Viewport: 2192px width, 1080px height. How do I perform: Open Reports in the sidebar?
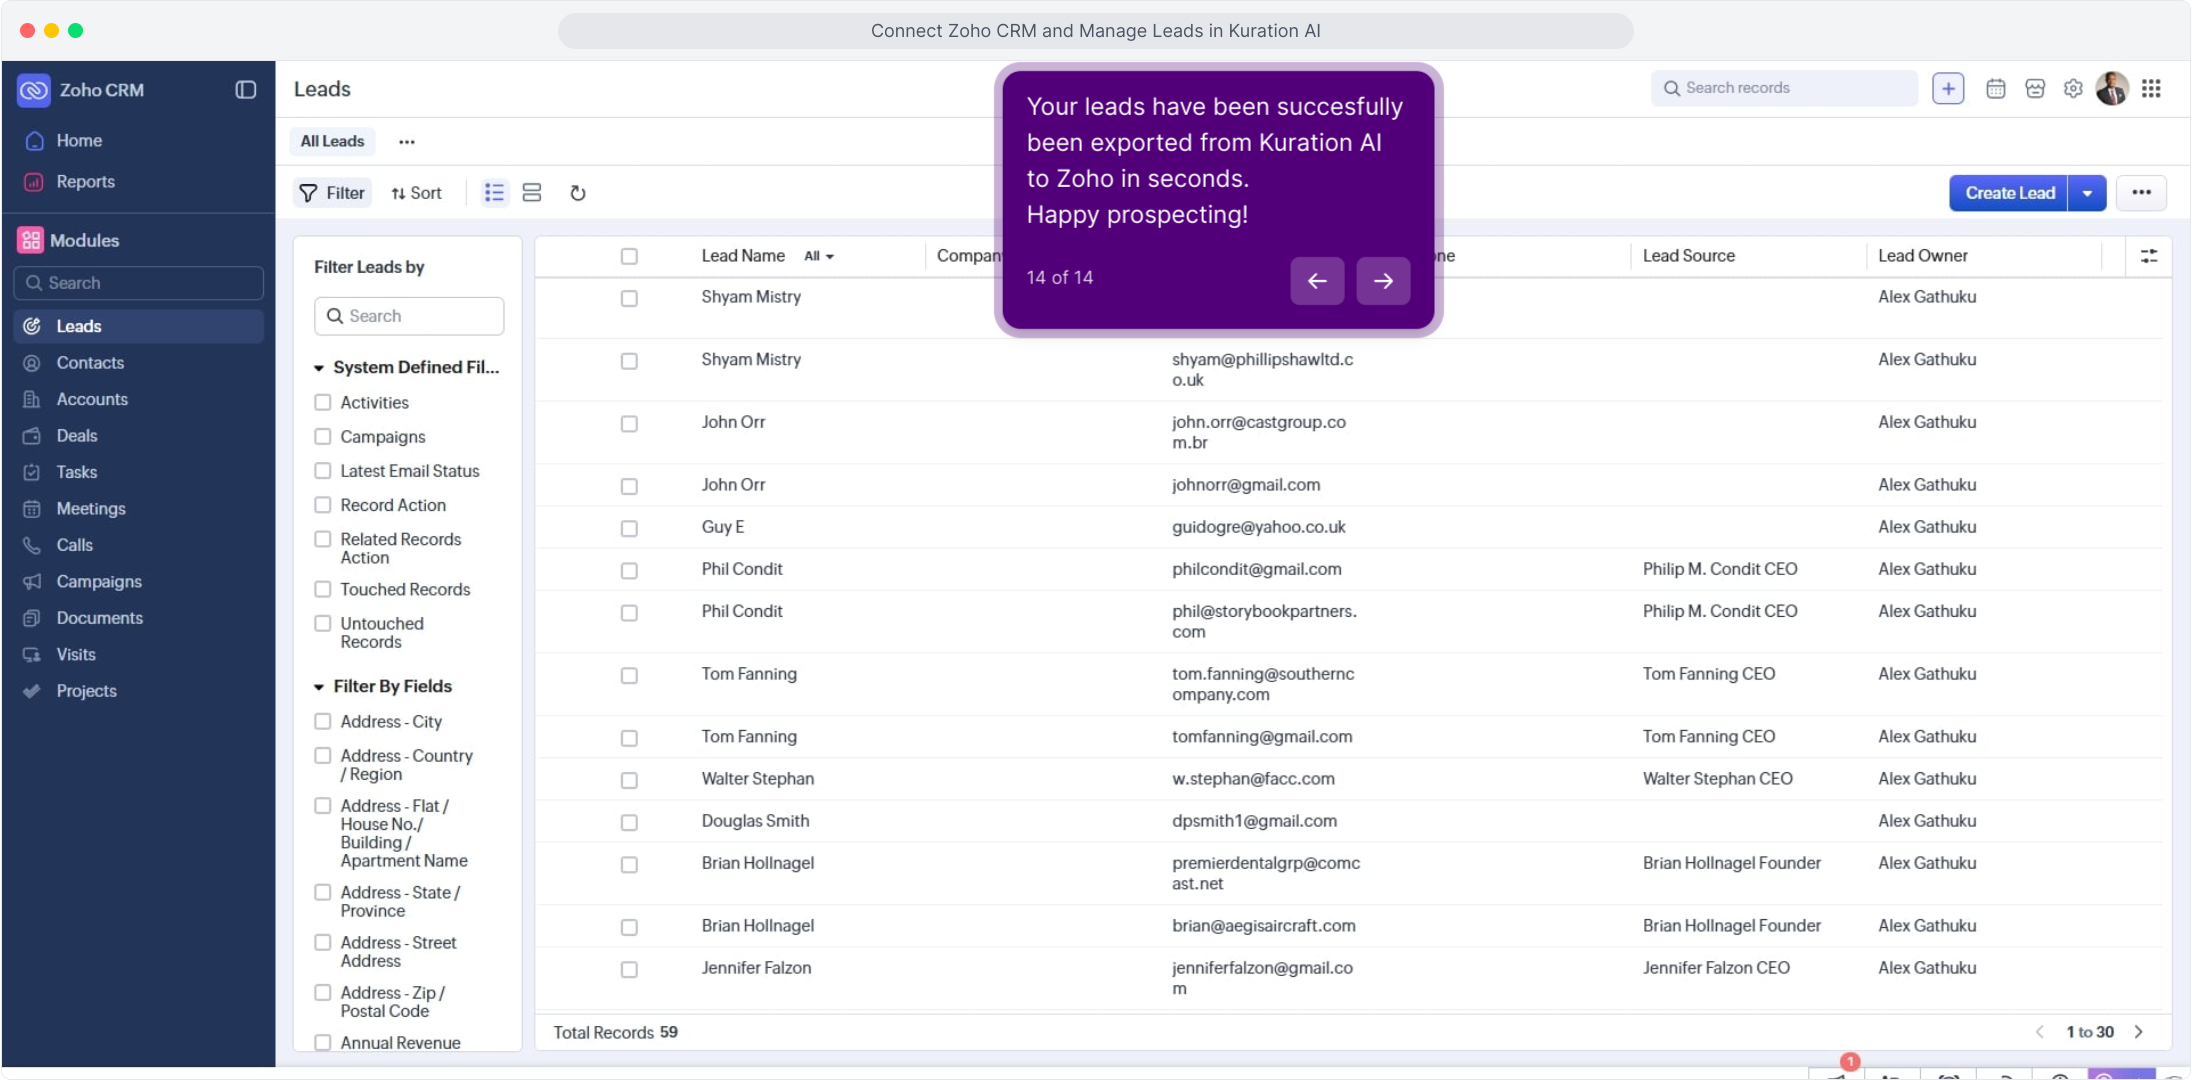[x=85, y=182]
